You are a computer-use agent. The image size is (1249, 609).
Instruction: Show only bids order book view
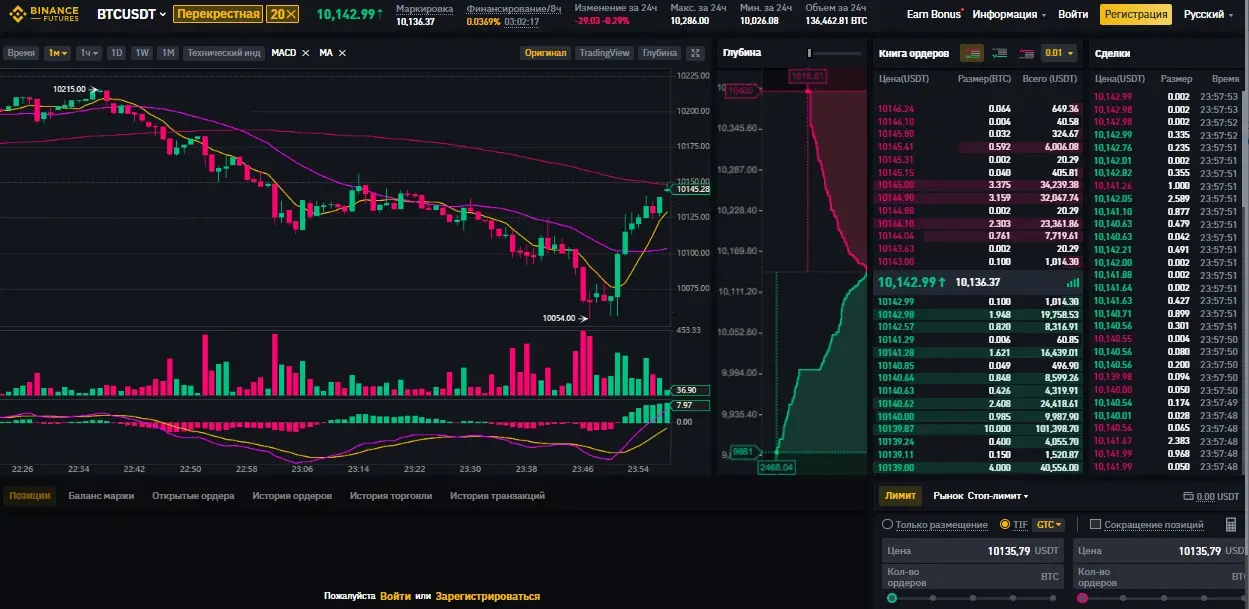tap(998, 53)
